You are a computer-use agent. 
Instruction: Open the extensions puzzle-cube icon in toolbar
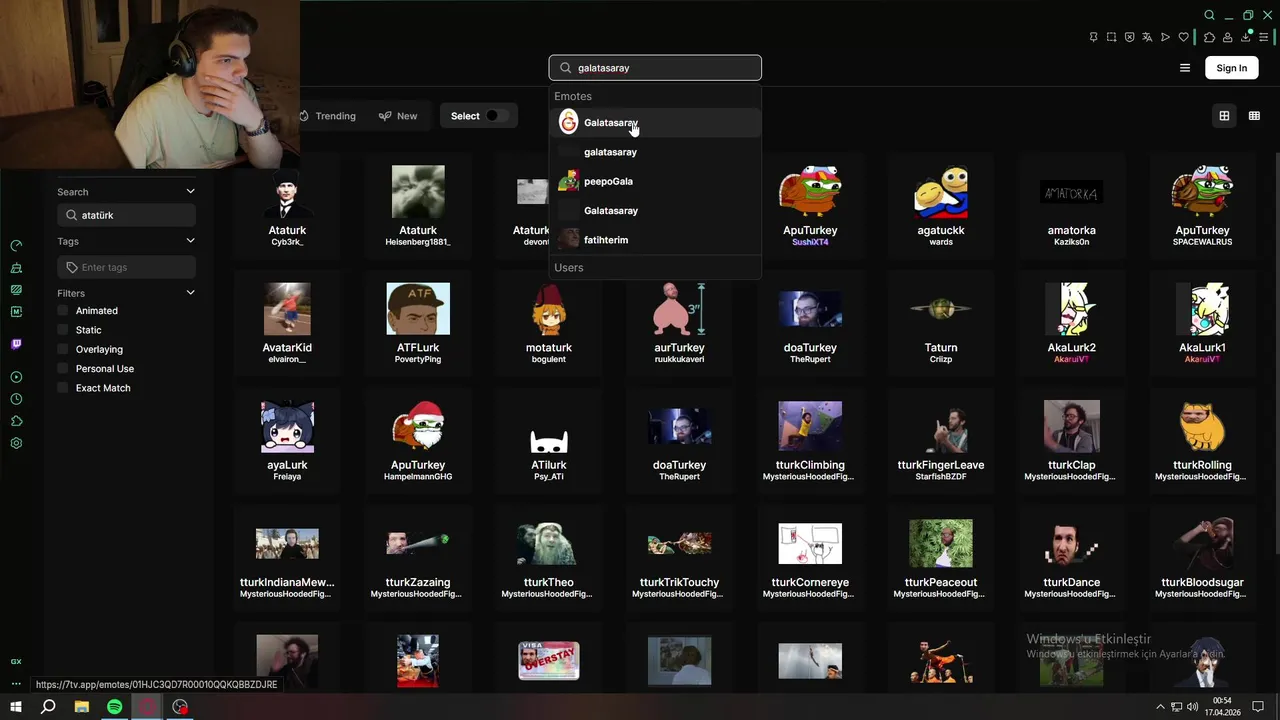(x=1209, y=37)
